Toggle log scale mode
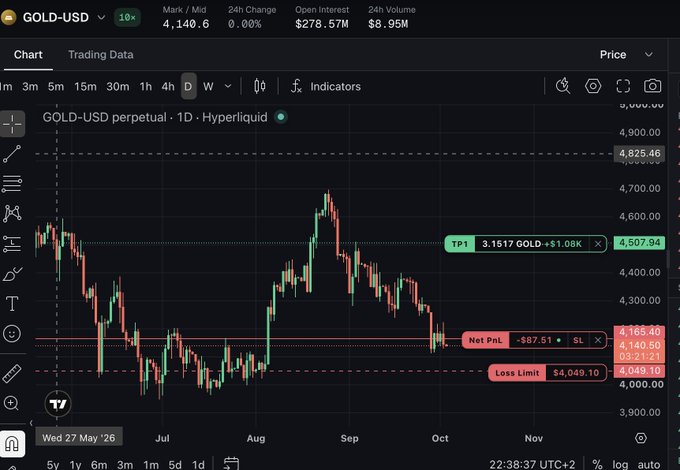The image size is (680, 470). tap(620, 465)
